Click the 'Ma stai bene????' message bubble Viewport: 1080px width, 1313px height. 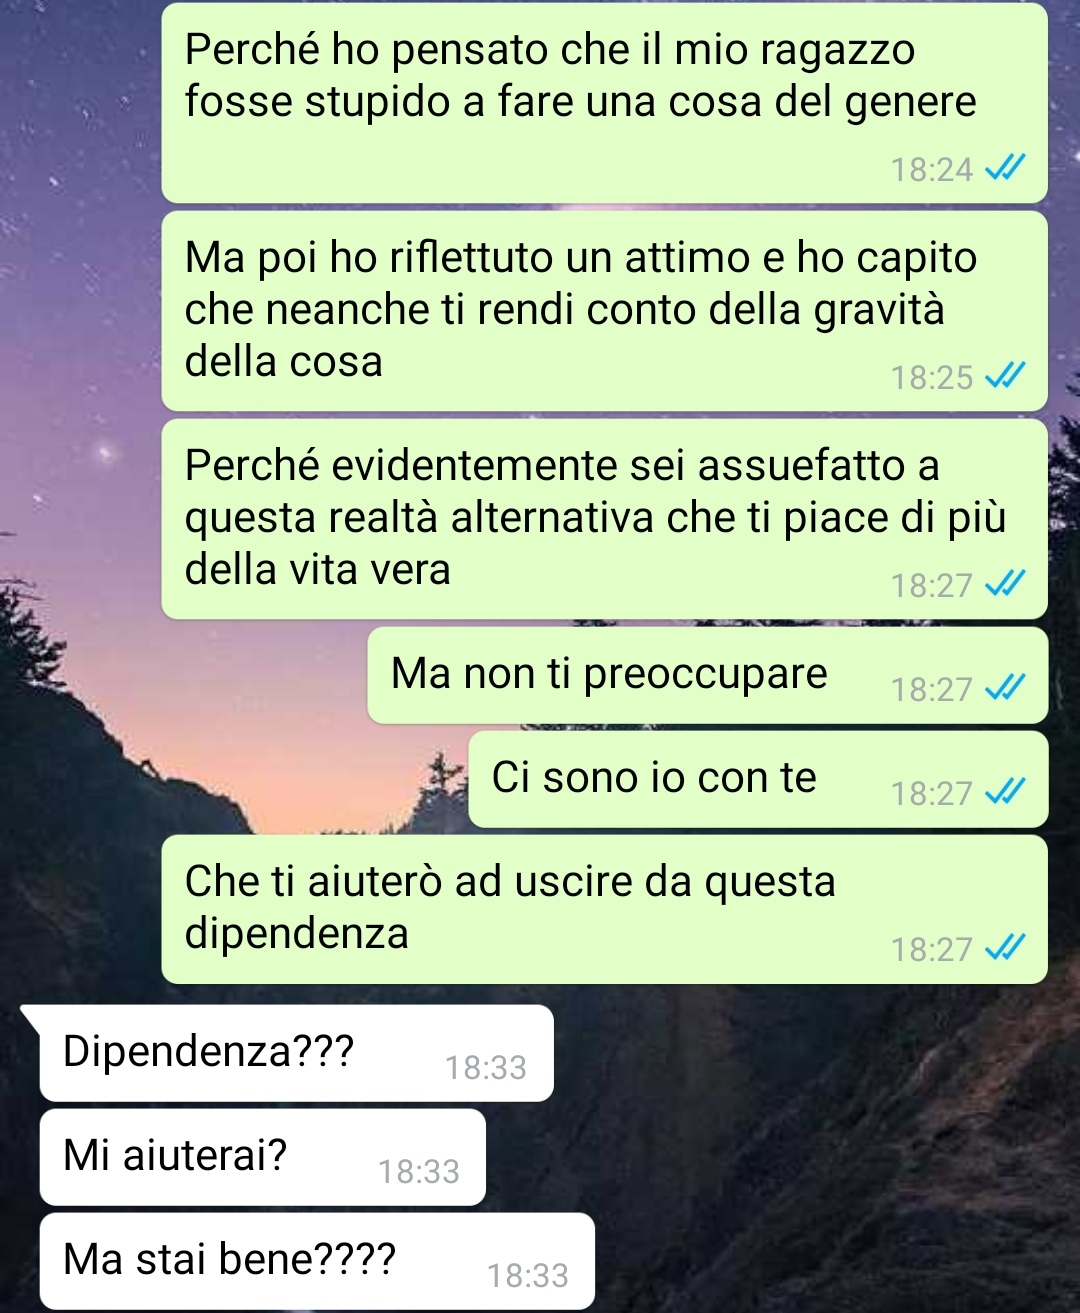tap(317, 1261)
